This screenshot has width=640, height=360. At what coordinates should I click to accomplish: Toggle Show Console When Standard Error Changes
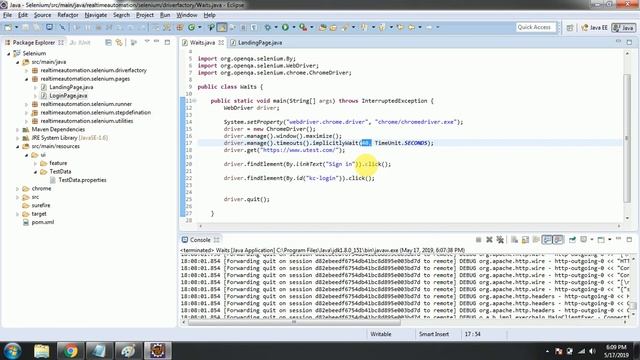tap(558, 240)
